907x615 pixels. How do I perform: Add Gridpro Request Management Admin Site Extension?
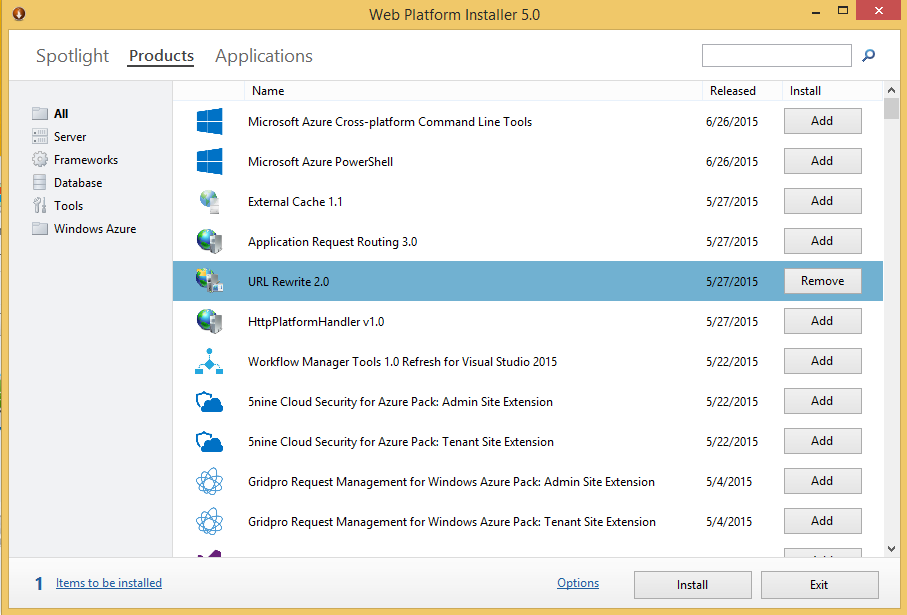pos(823,480)
